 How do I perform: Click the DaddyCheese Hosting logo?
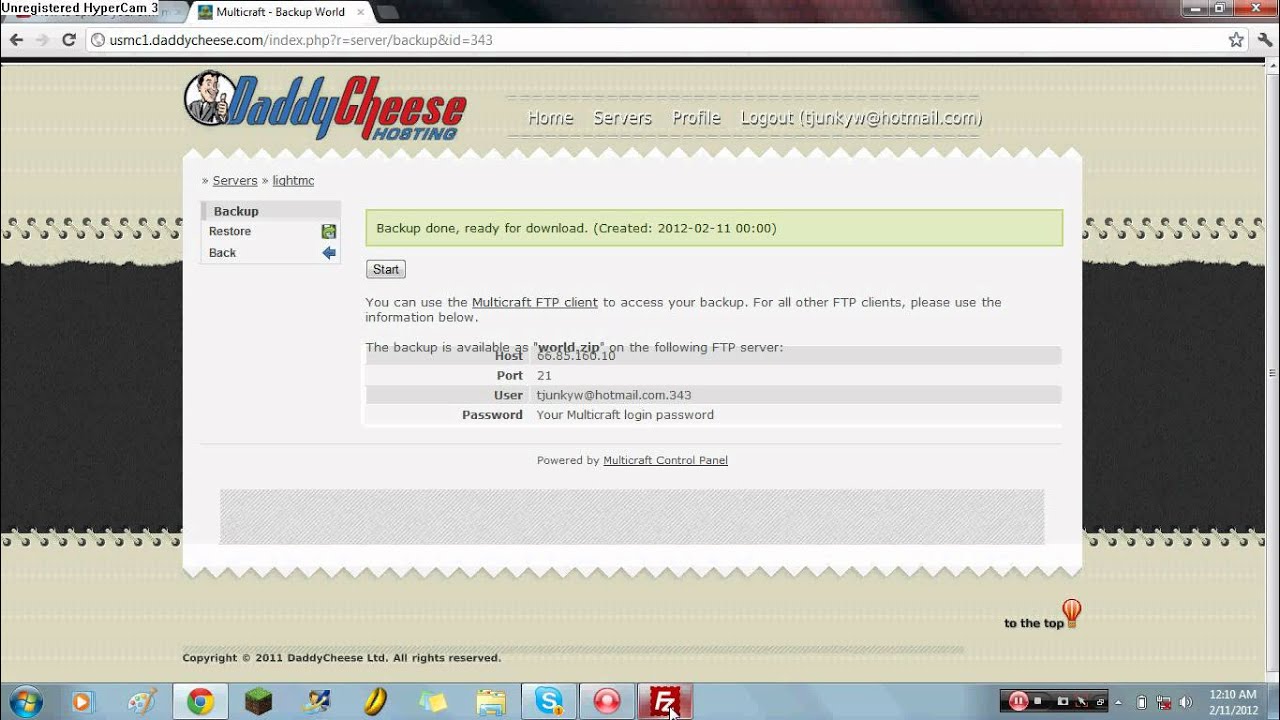pyautogui.click(x=326, y=106)
